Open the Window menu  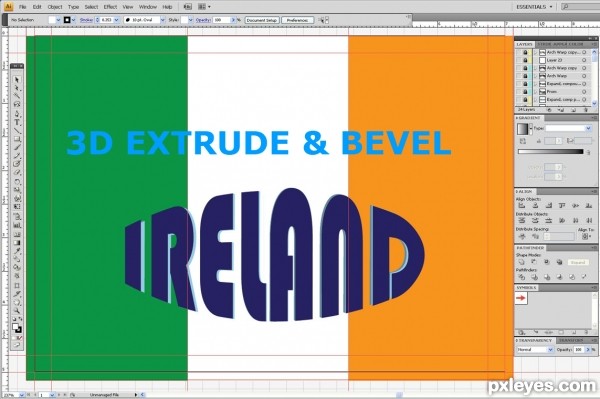point(148,7)
